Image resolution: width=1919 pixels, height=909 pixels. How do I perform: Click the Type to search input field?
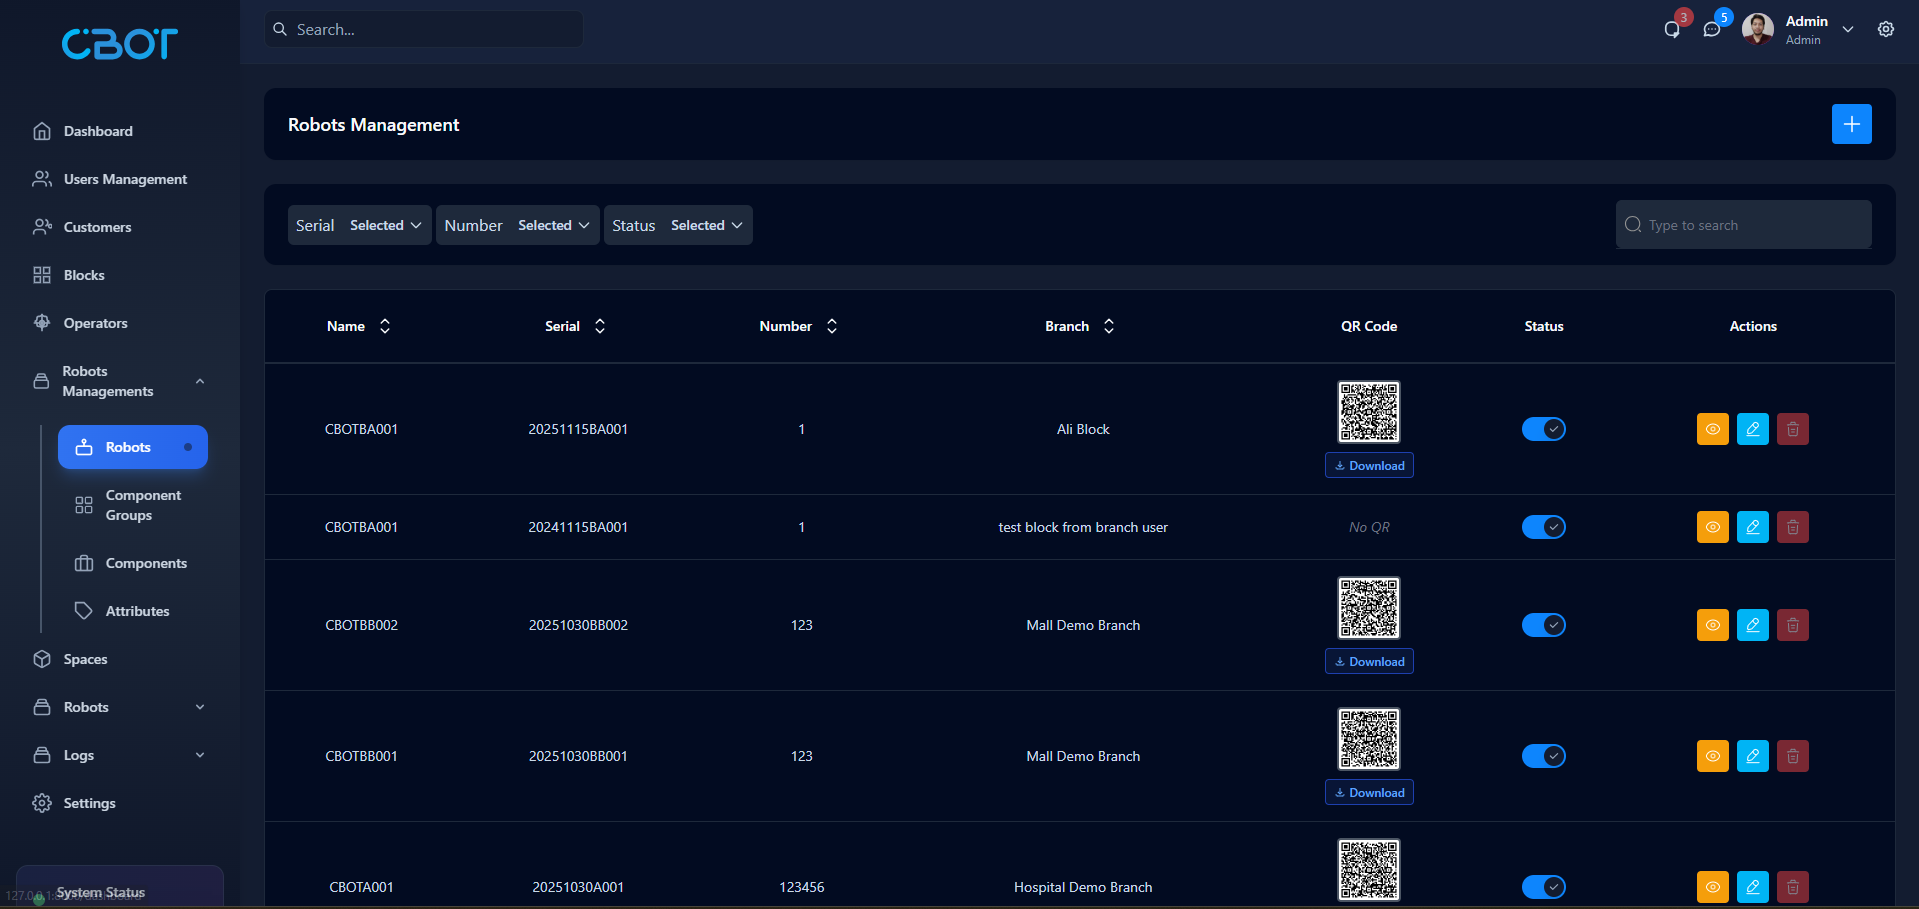[1742, 225]
